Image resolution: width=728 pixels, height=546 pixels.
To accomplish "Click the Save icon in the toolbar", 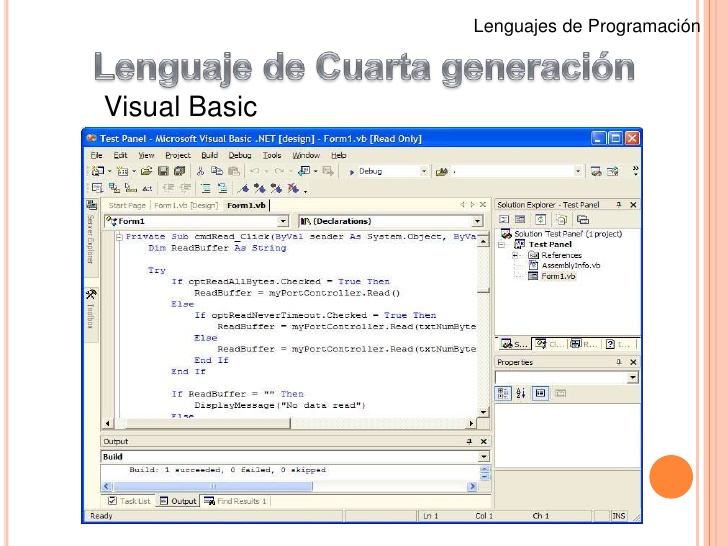I will (163, 171).
